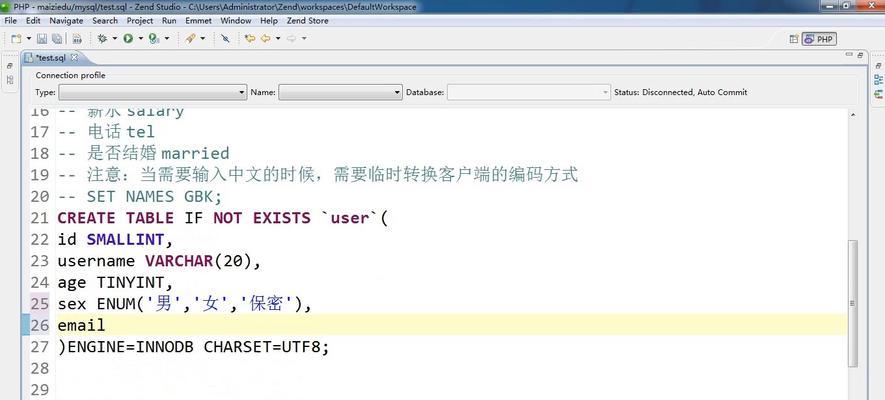Open the Help menu
The height and width of the screenshot is (400, 885).
coord(269,21)
